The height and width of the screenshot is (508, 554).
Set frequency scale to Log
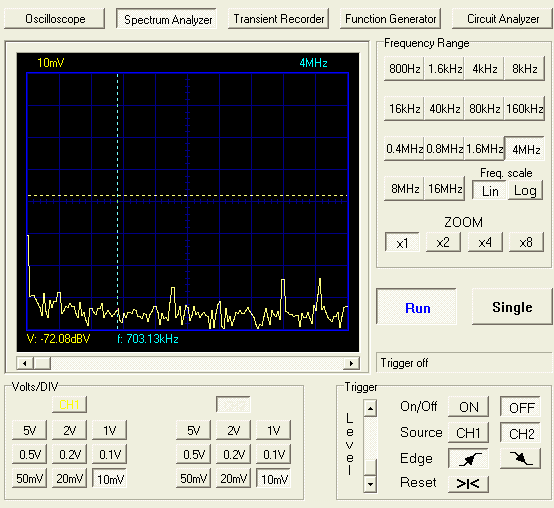click(525, 191)
